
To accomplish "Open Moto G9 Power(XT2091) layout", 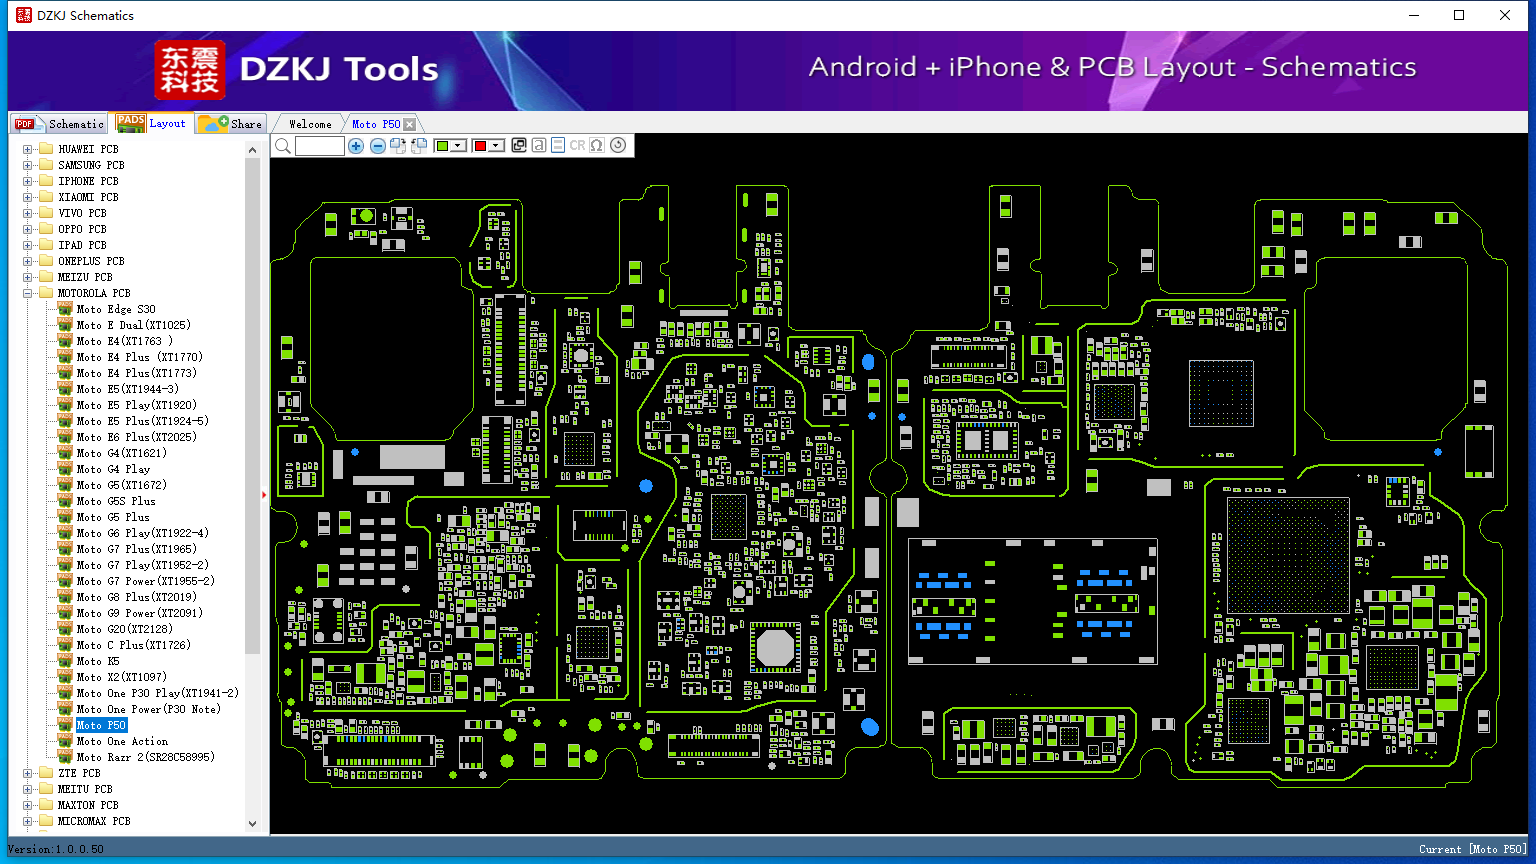I will 139,613.
